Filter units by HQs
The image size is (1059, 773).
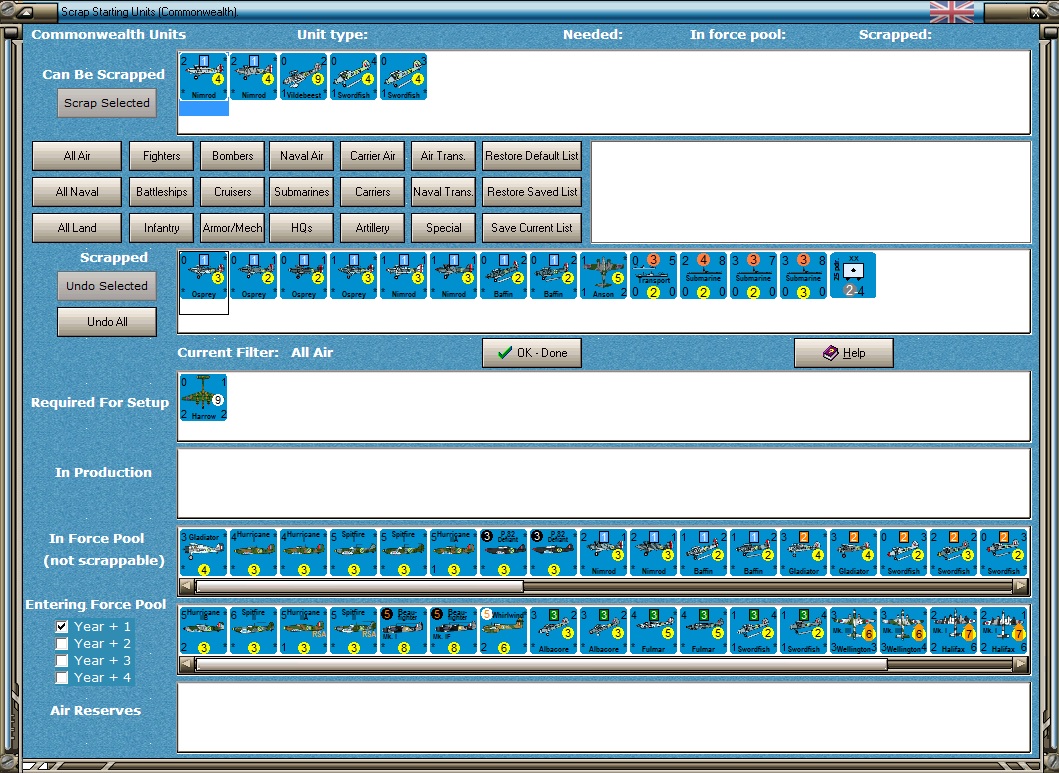[301, 228]
